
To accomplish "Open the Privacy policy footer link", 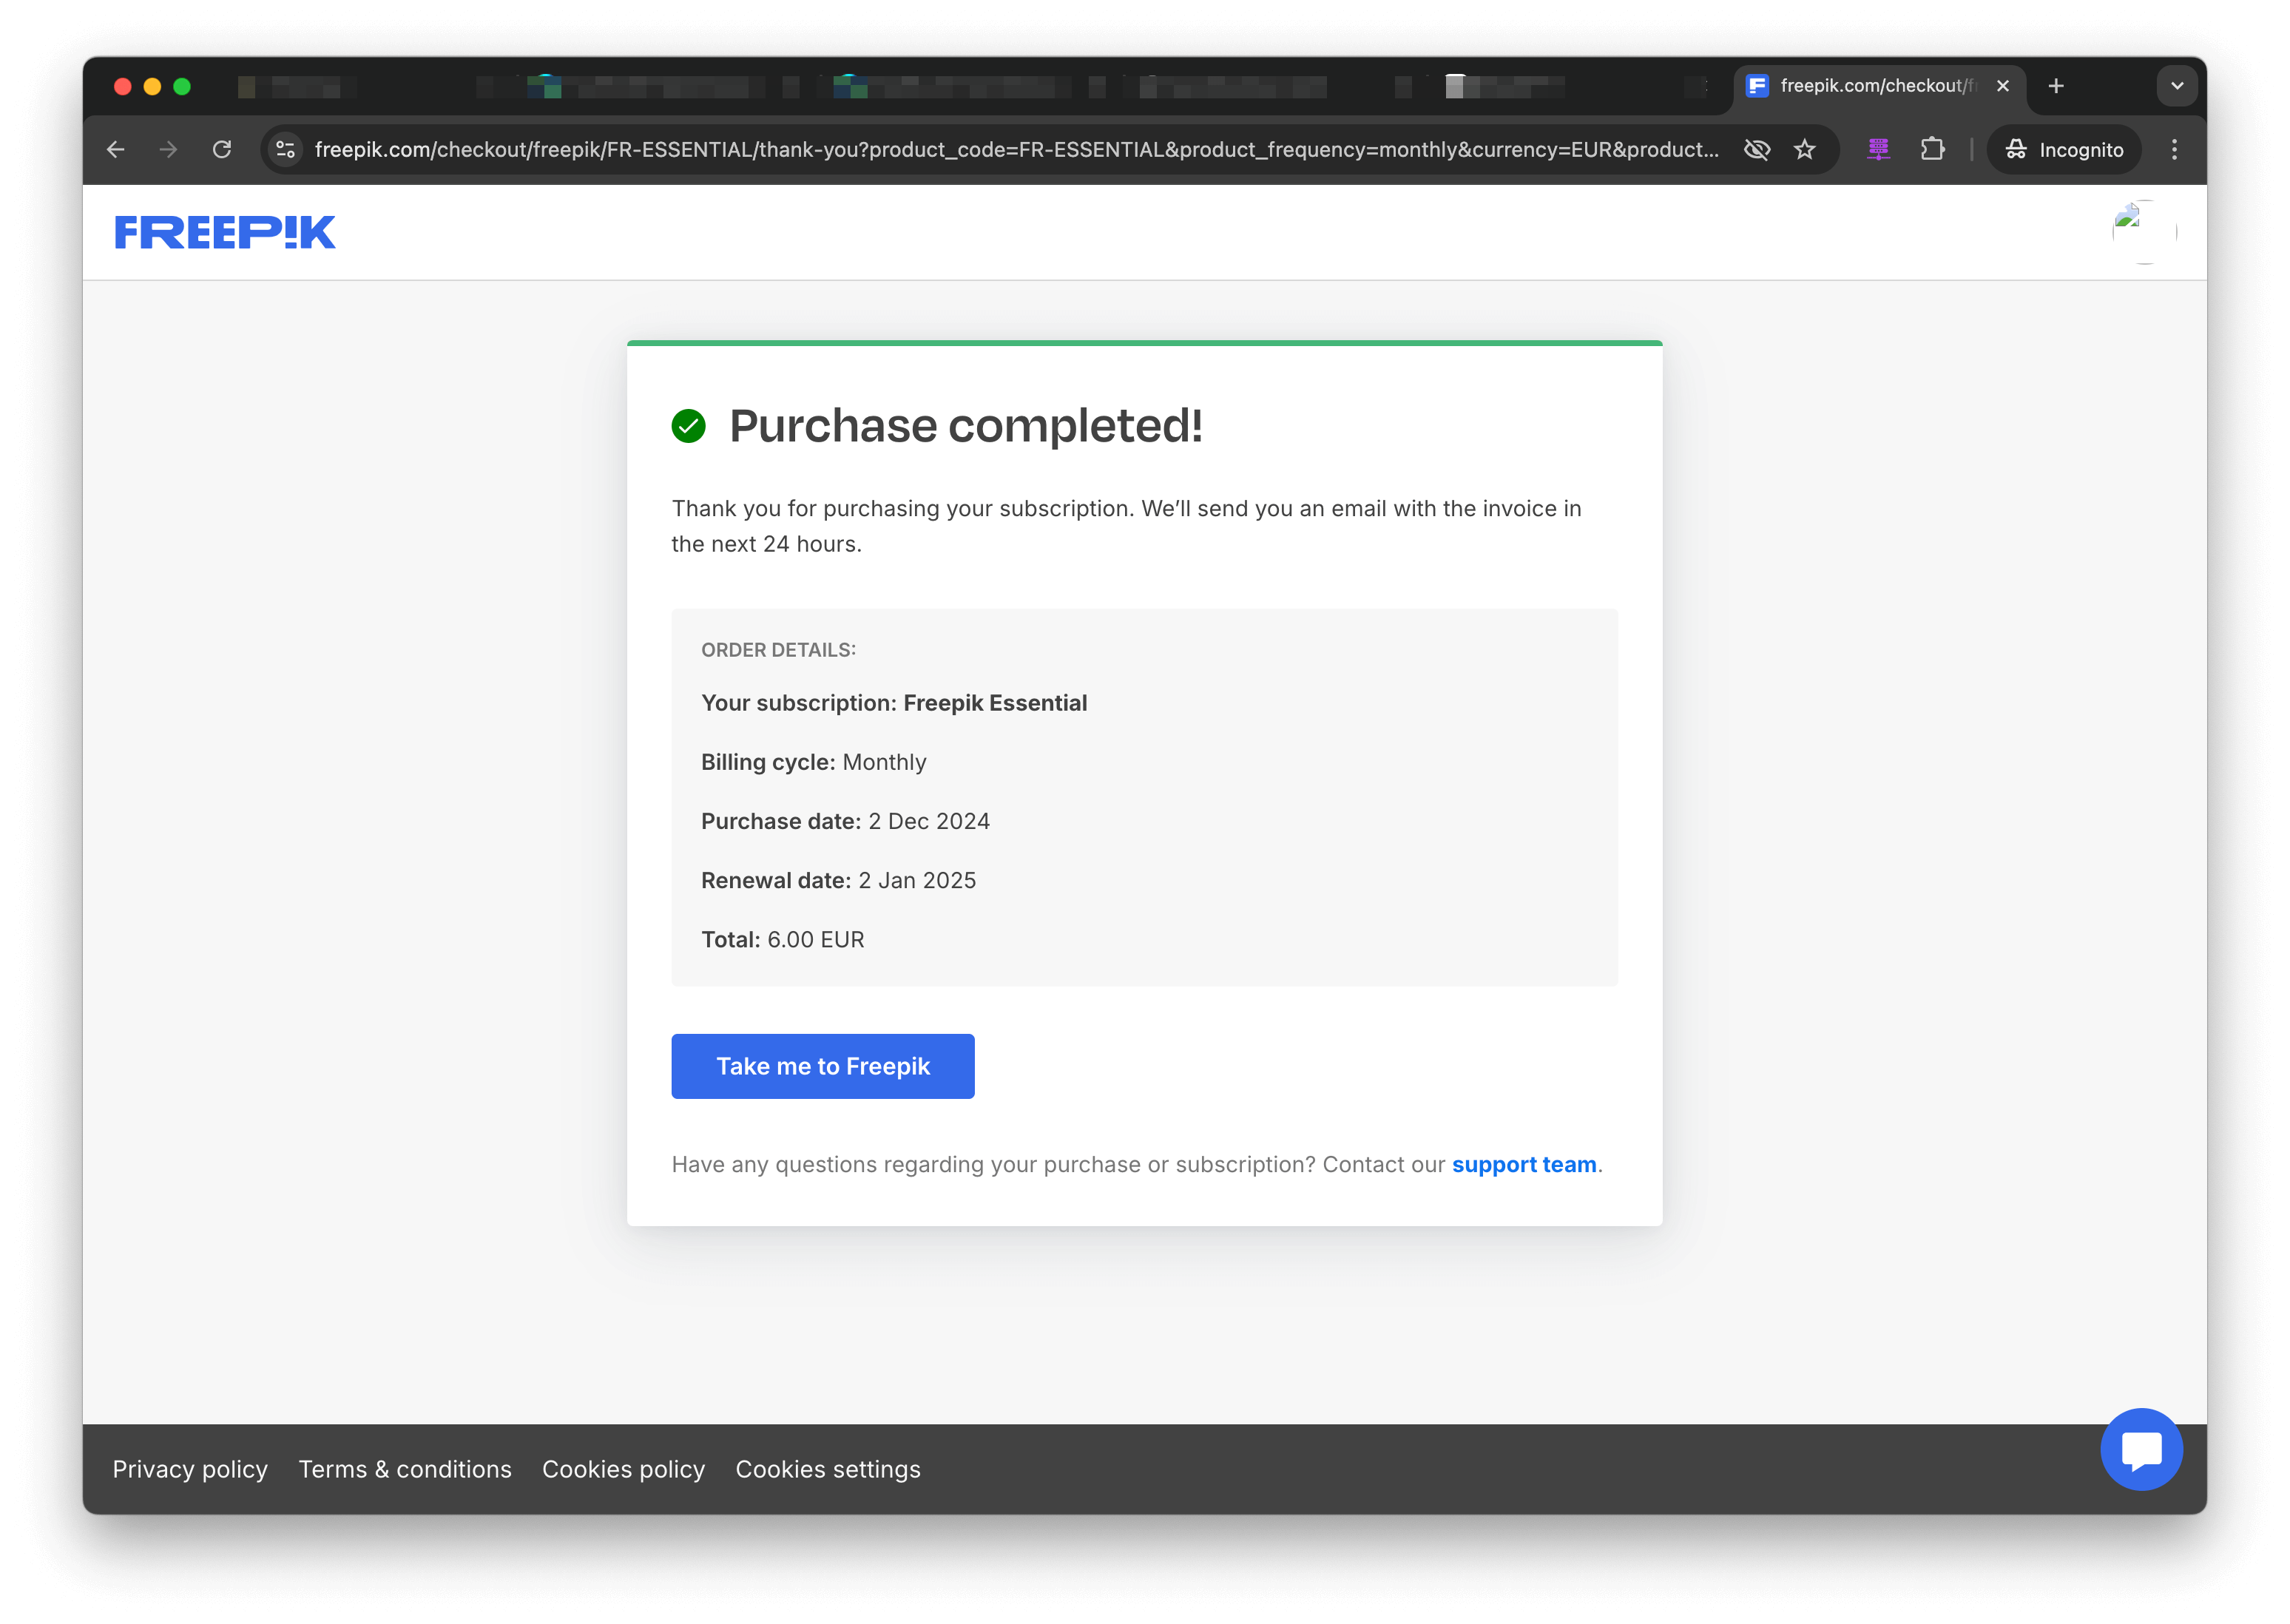I will (190, 1469).
